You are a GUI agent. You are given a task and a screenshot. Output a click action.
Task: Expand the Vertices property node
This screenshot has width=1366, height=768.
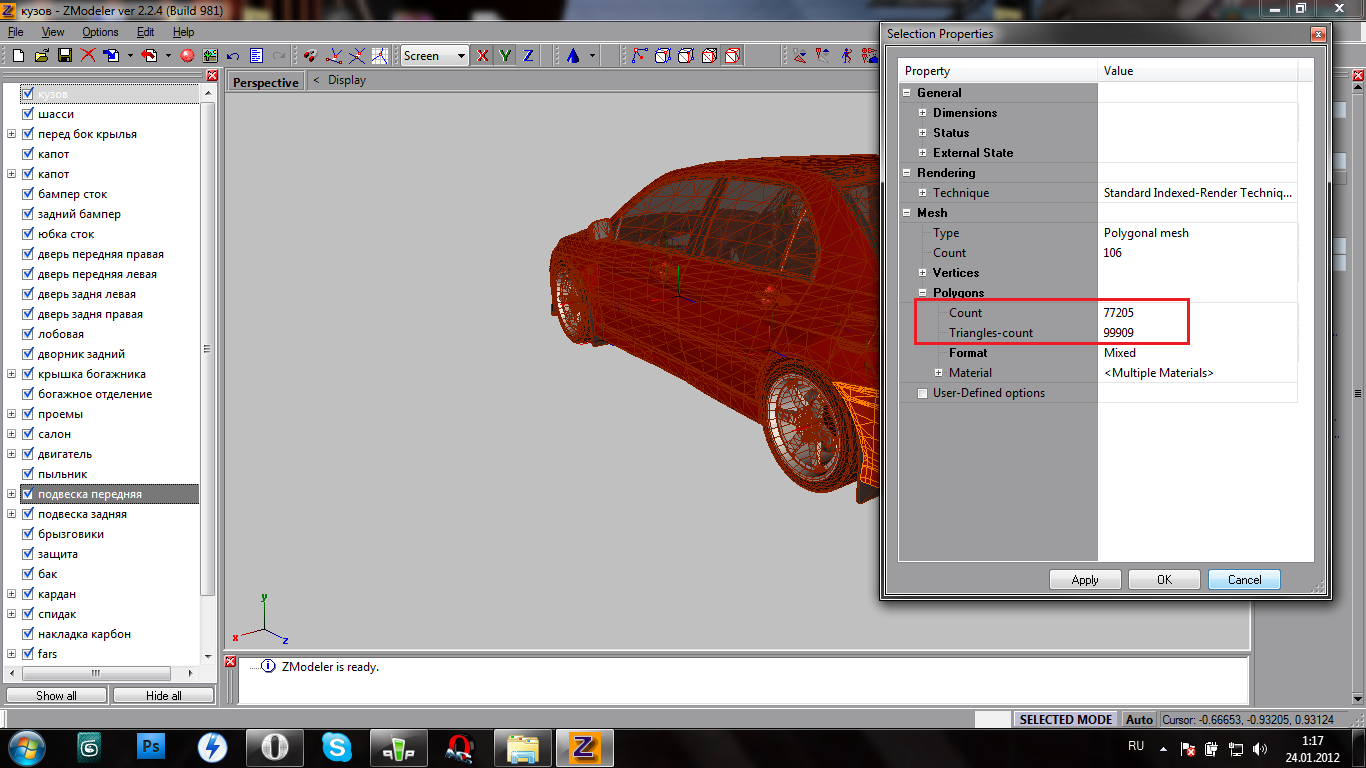pos(922,273)
